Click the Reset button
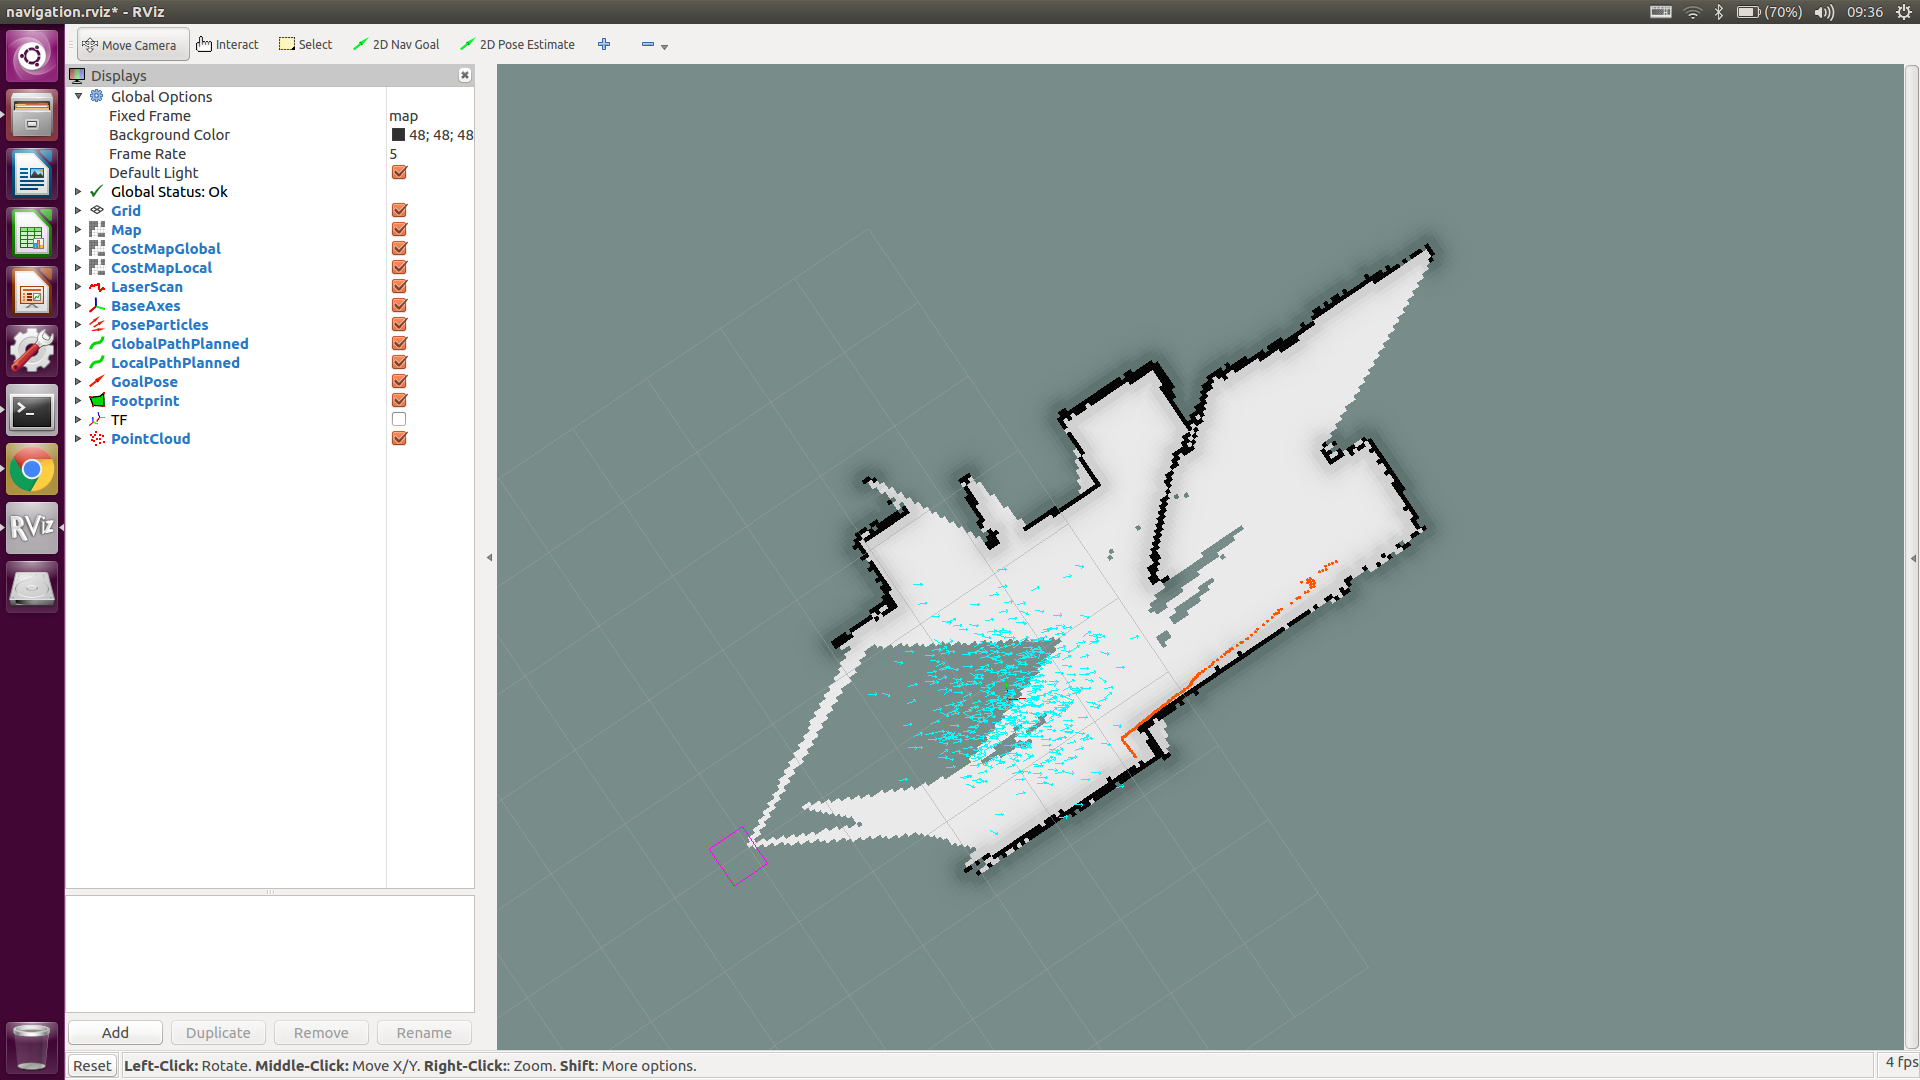Screen dimensions: 1920x1080 click(92, 1065)
